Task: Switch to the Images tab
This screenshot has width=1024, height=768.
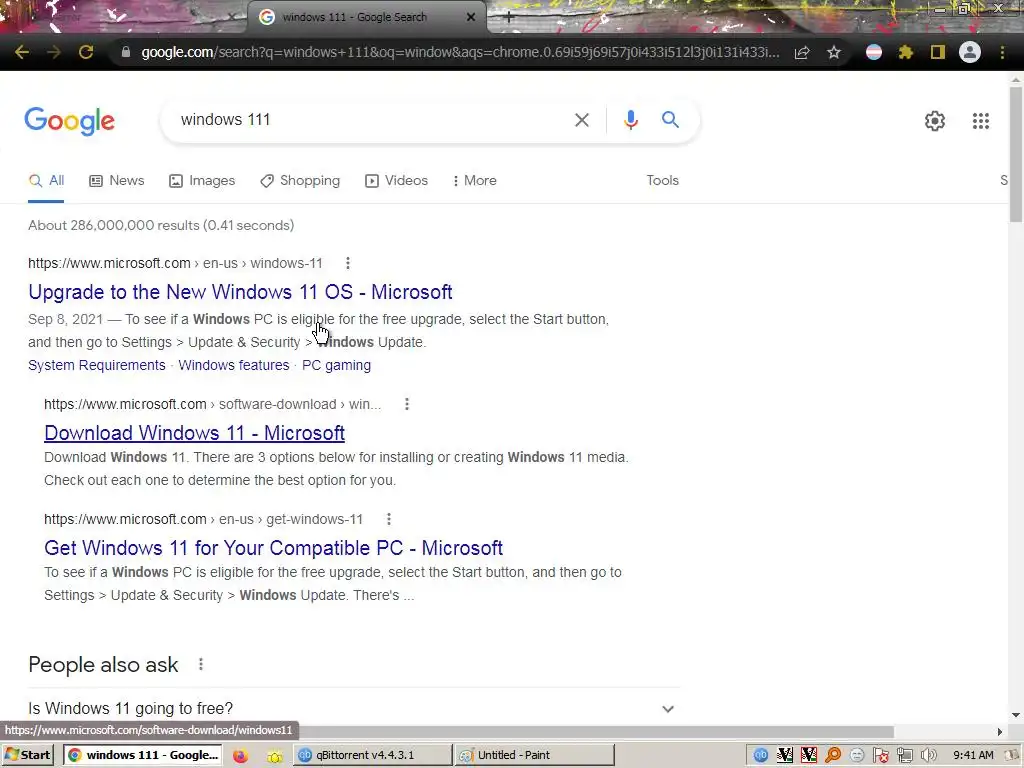Action: click(x=202, y=181)
